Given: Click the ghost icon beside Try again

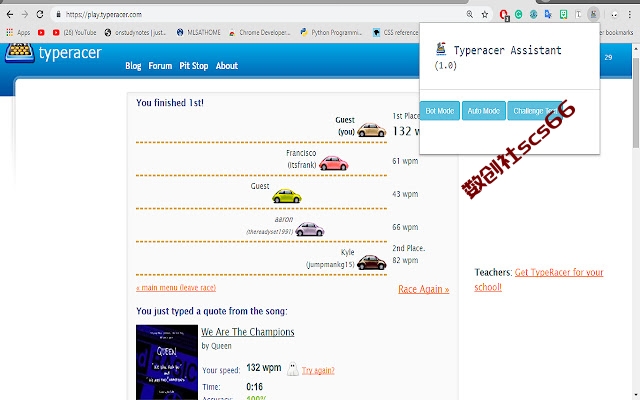Looking at the screenshot, I should point(293,369).
